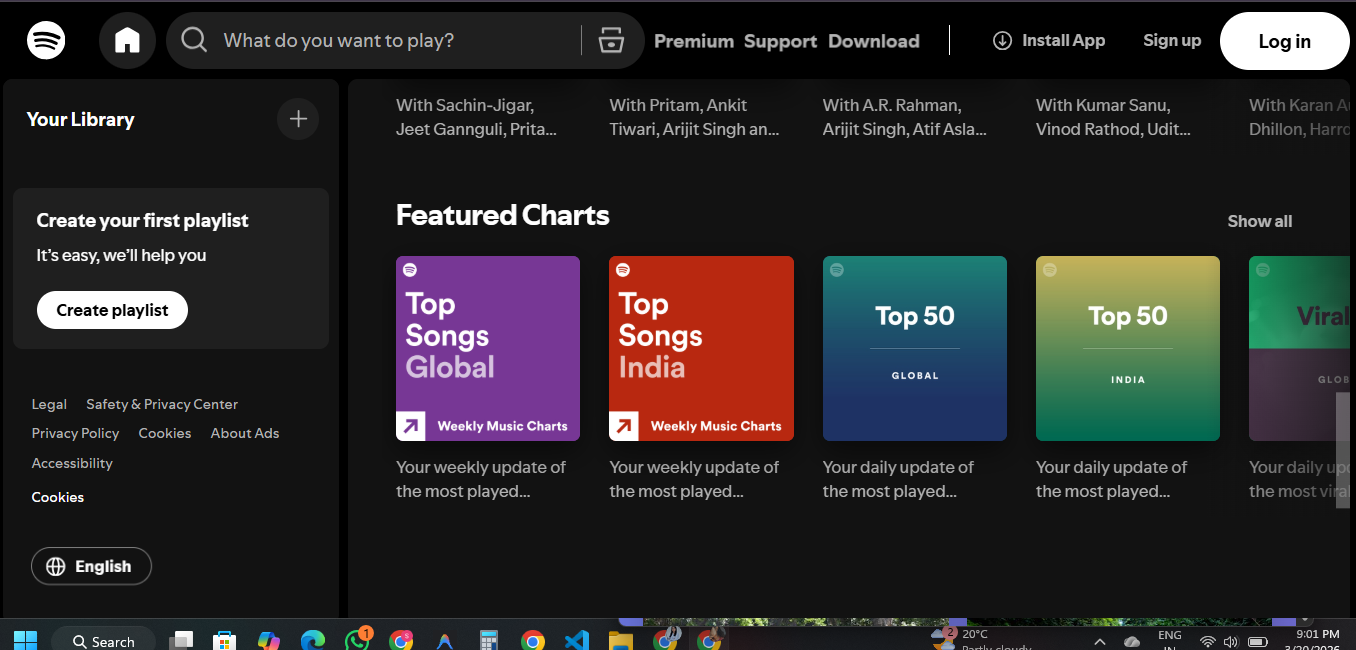The height and width of the screenshot is (650, 1356).
Task: Open WhatsApp from the taskbar
Action: (x=357, y=640)
